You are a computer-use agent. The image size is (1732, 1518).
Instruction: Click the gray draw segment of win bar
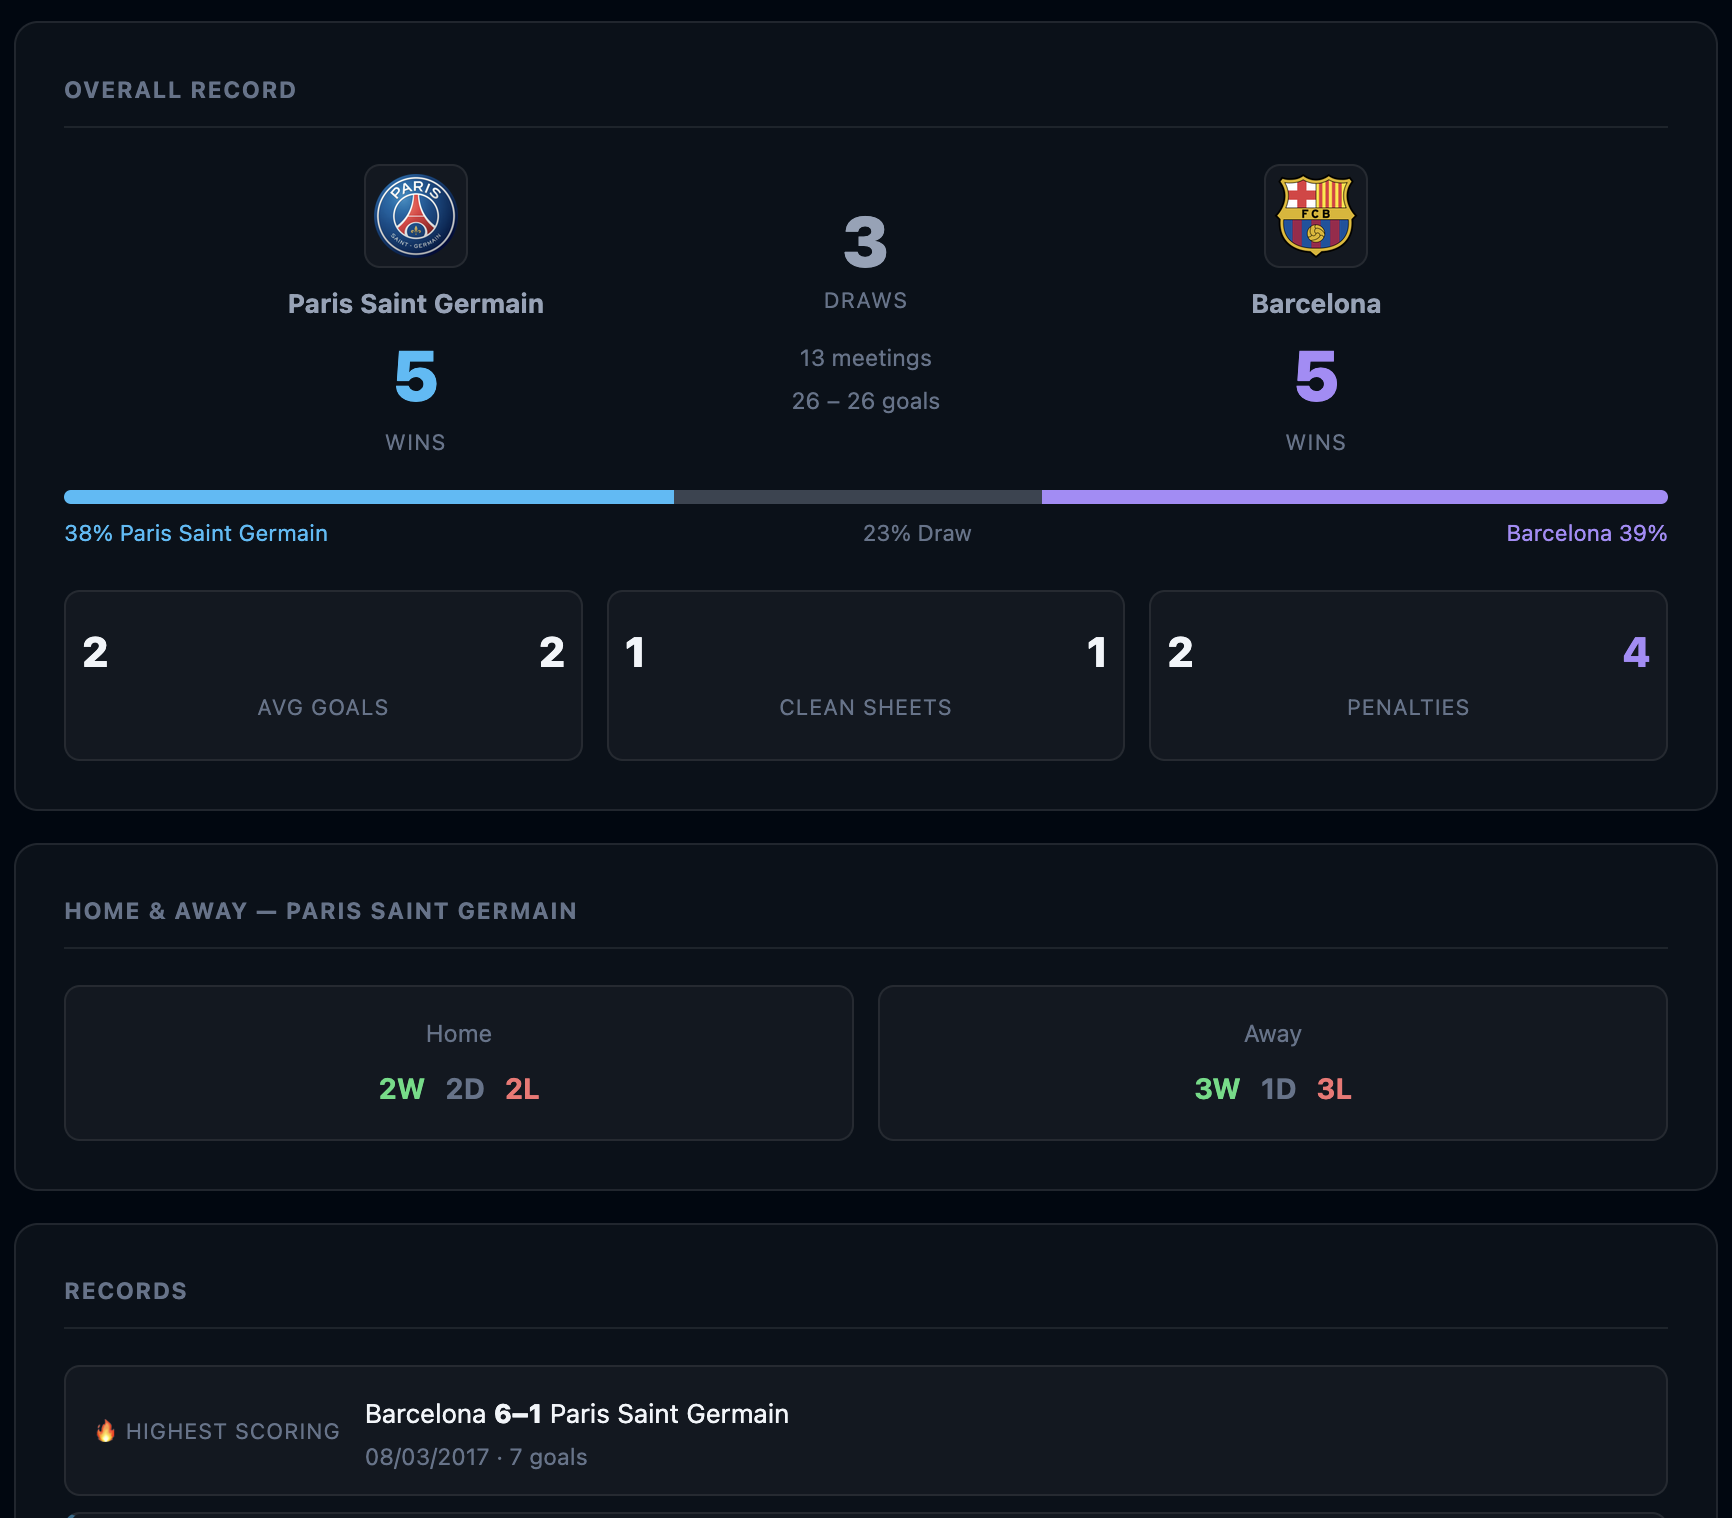pos(858,497)
